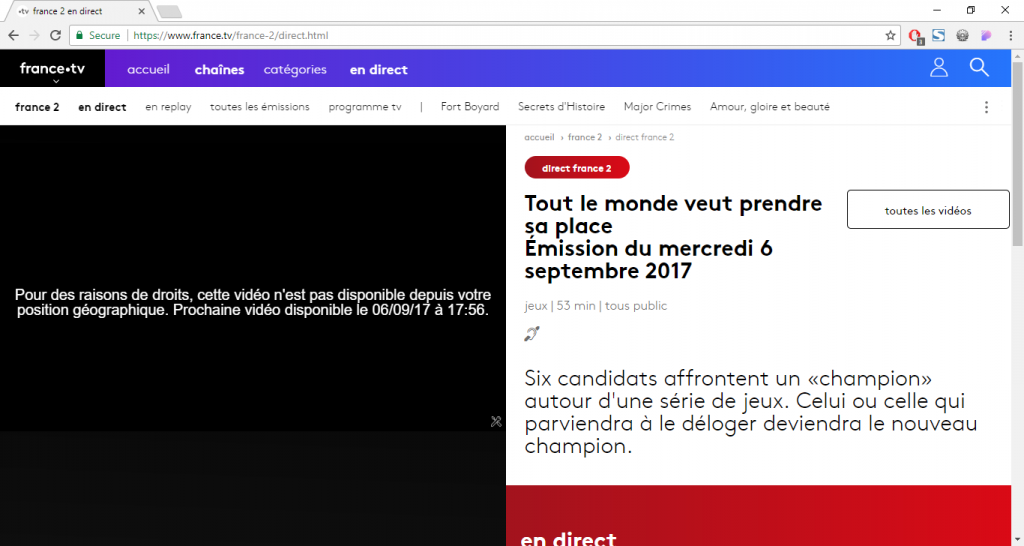Click the france 2 breadcrumb

point(585,137)
